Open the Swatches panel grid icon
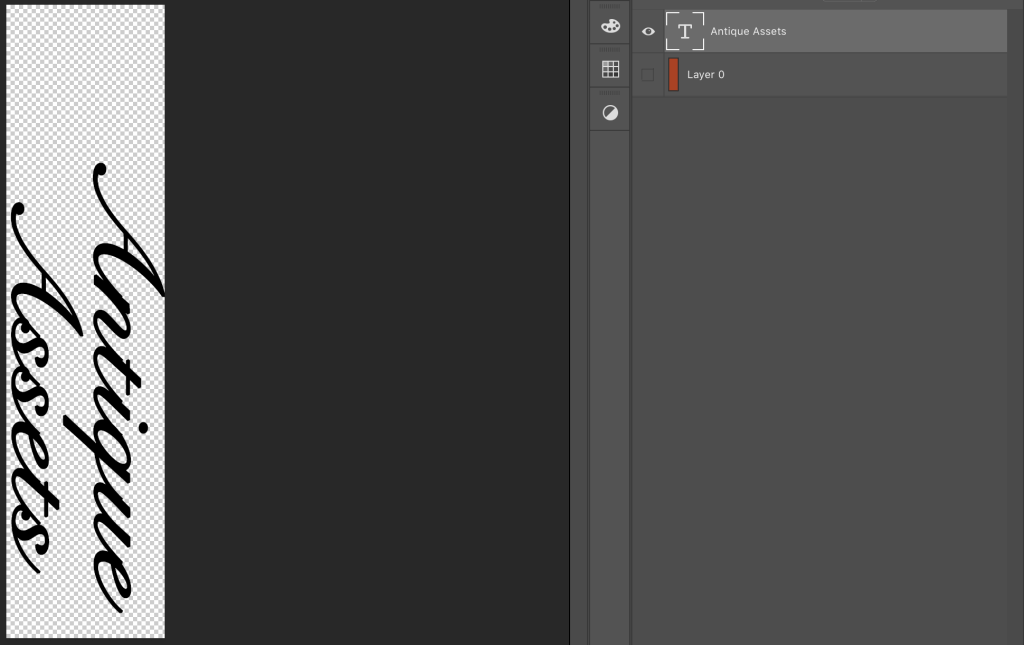Screen dimensions: 1024x645 coord(610,70)
